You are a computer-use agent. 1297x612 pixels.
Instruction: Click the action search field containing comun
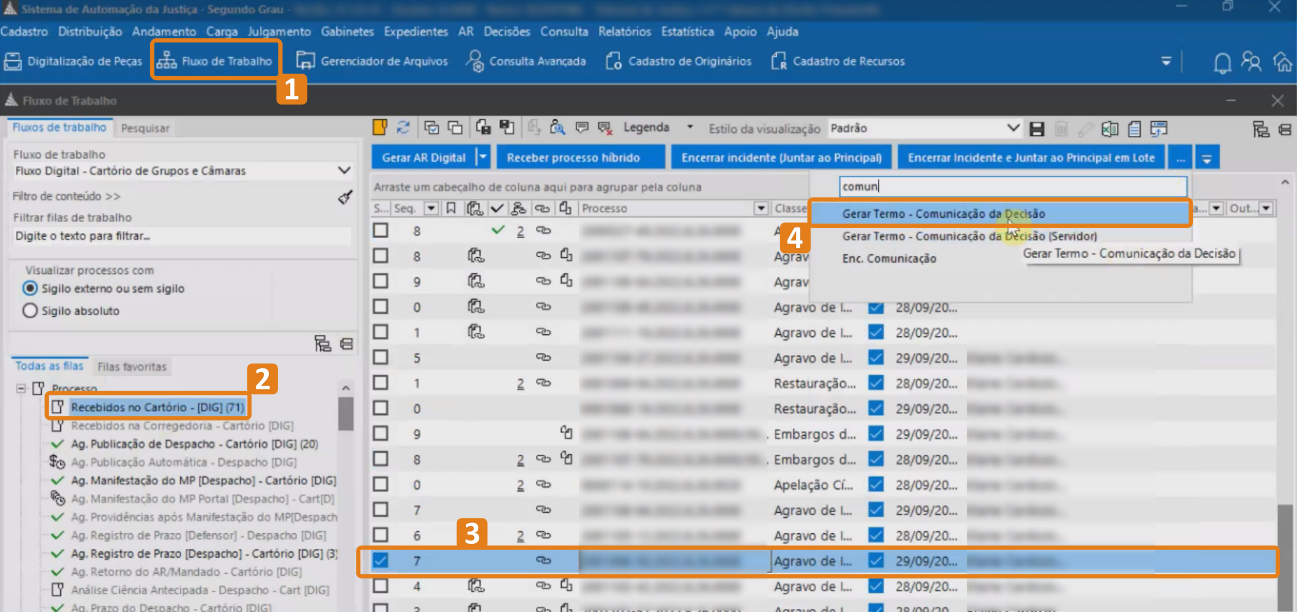click(1013, 186)
